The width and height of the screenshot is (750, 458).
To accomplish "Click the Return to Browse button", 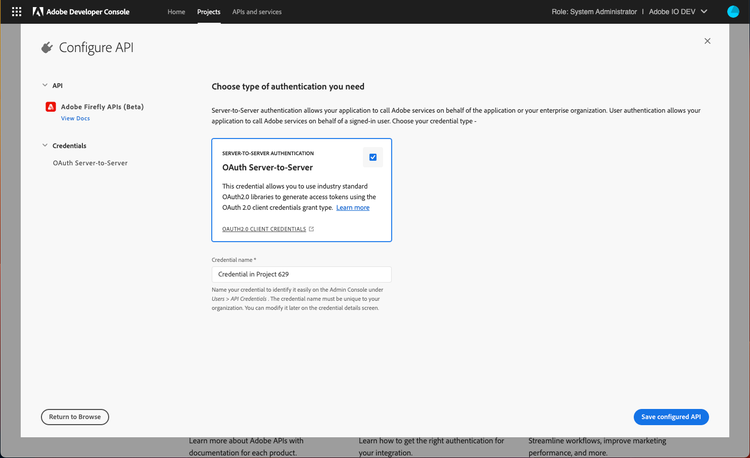I will [x=75, y=417].
